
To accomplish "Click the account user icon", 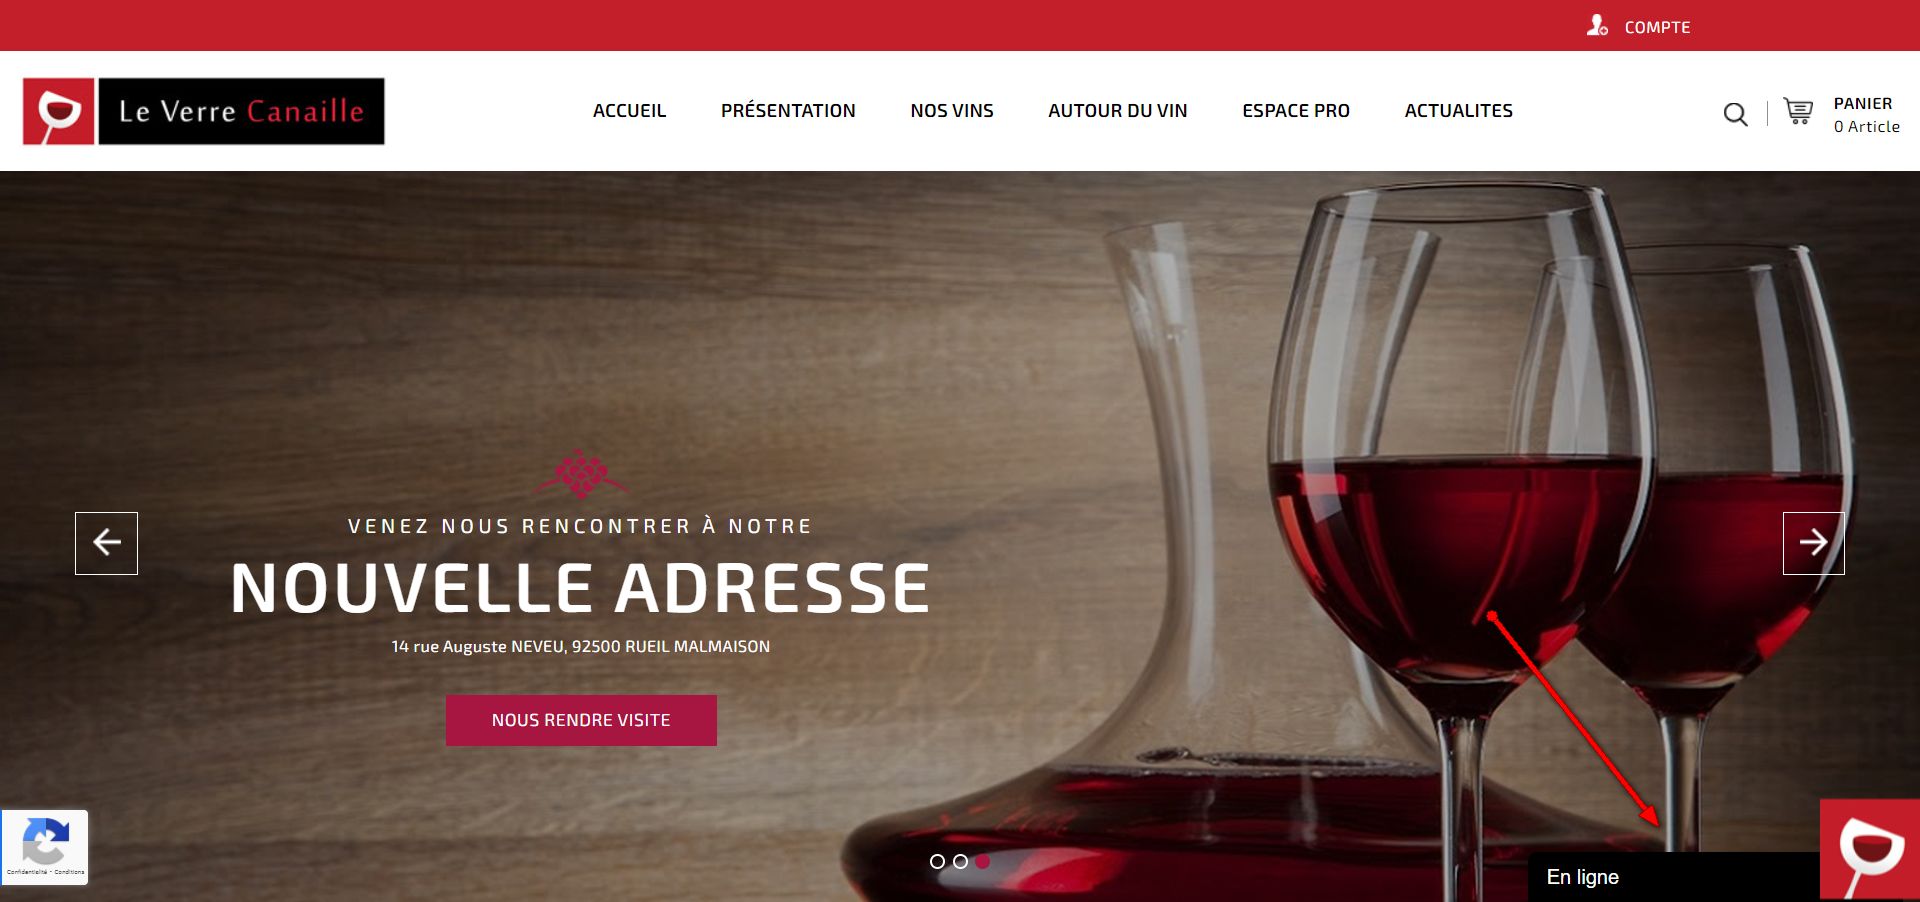I will (1597, 25).
